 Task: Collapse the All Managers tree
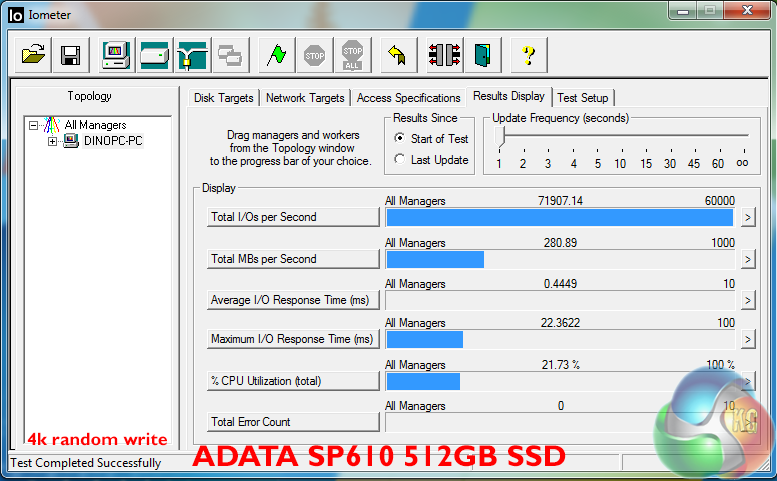point(33,125)
